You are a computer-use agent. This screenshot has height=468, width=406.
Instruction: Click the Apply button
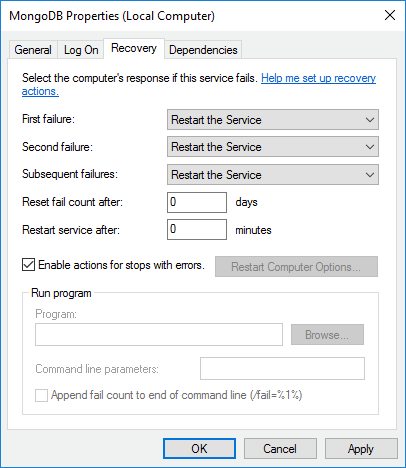click(361, 449)
